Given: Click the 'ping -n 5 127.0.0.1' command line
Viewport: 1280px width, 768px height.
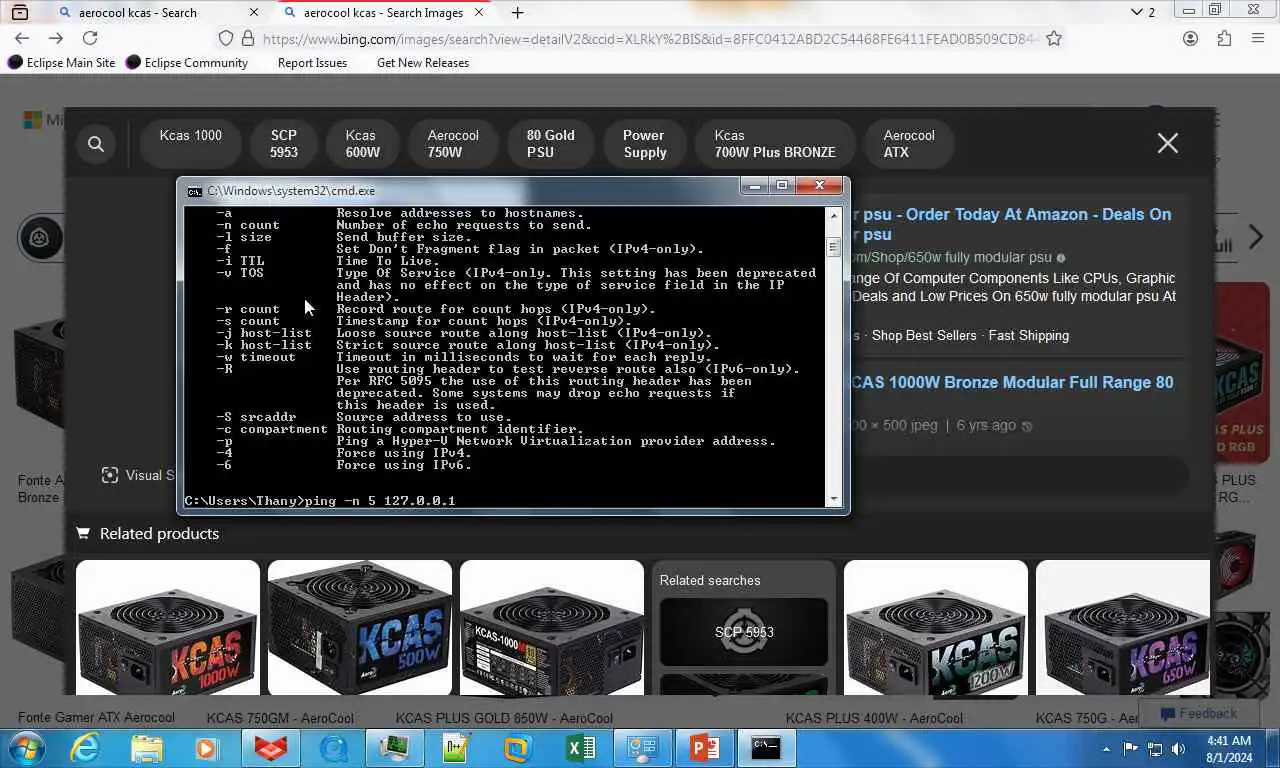Looking at the screenshot, I should [x=320, y=500].
